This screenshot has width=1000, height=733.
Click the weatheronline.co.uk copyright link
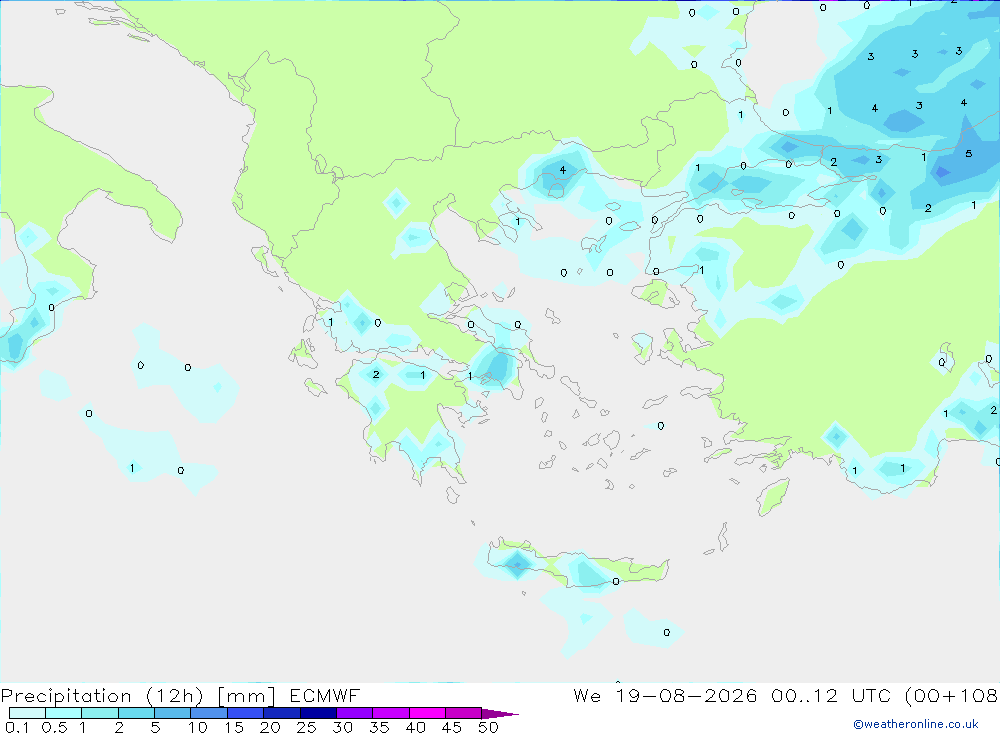tap(915, 724)
